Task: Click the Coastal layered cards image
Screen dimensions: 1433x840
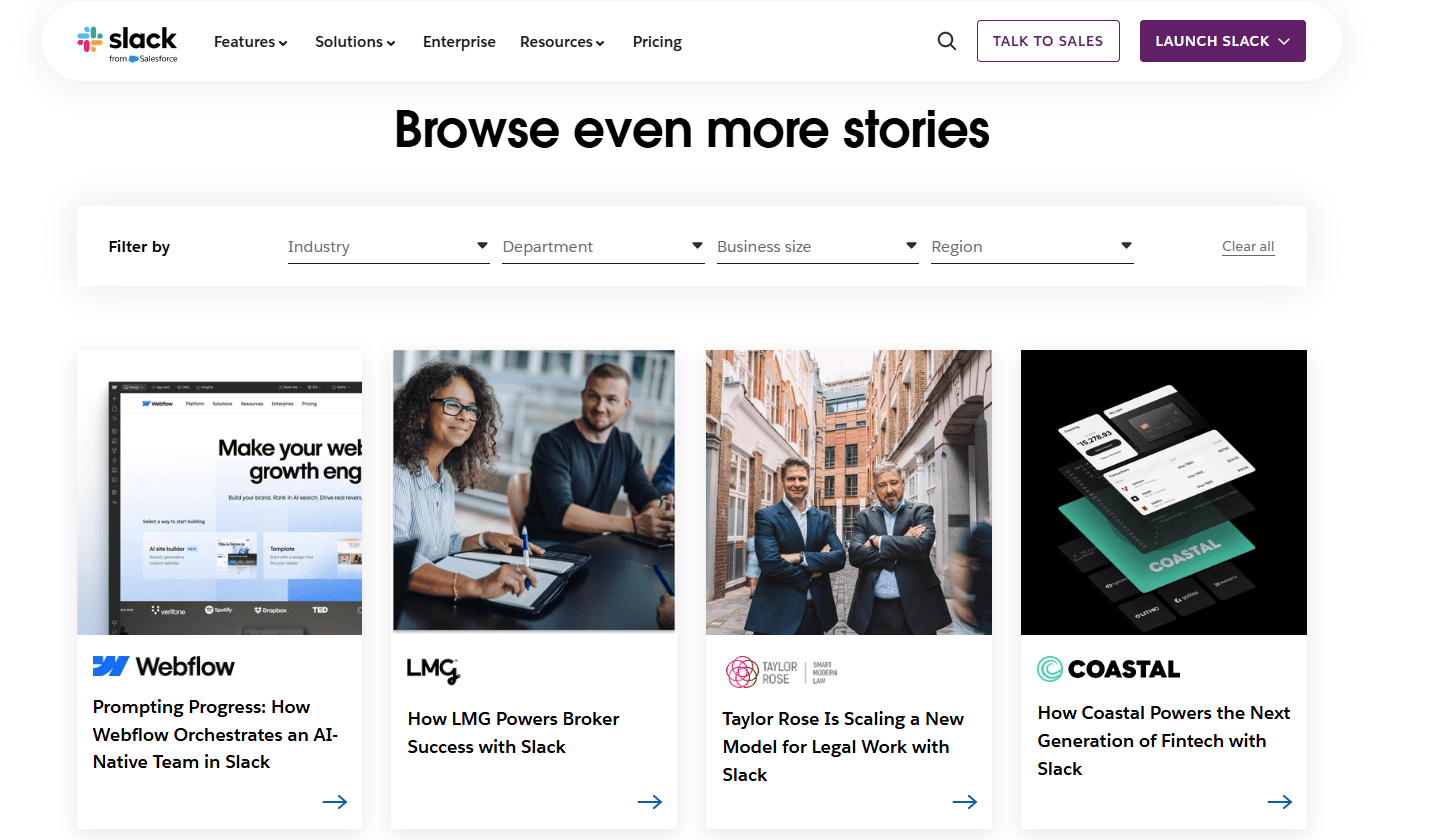Action: coord(1164,492)
